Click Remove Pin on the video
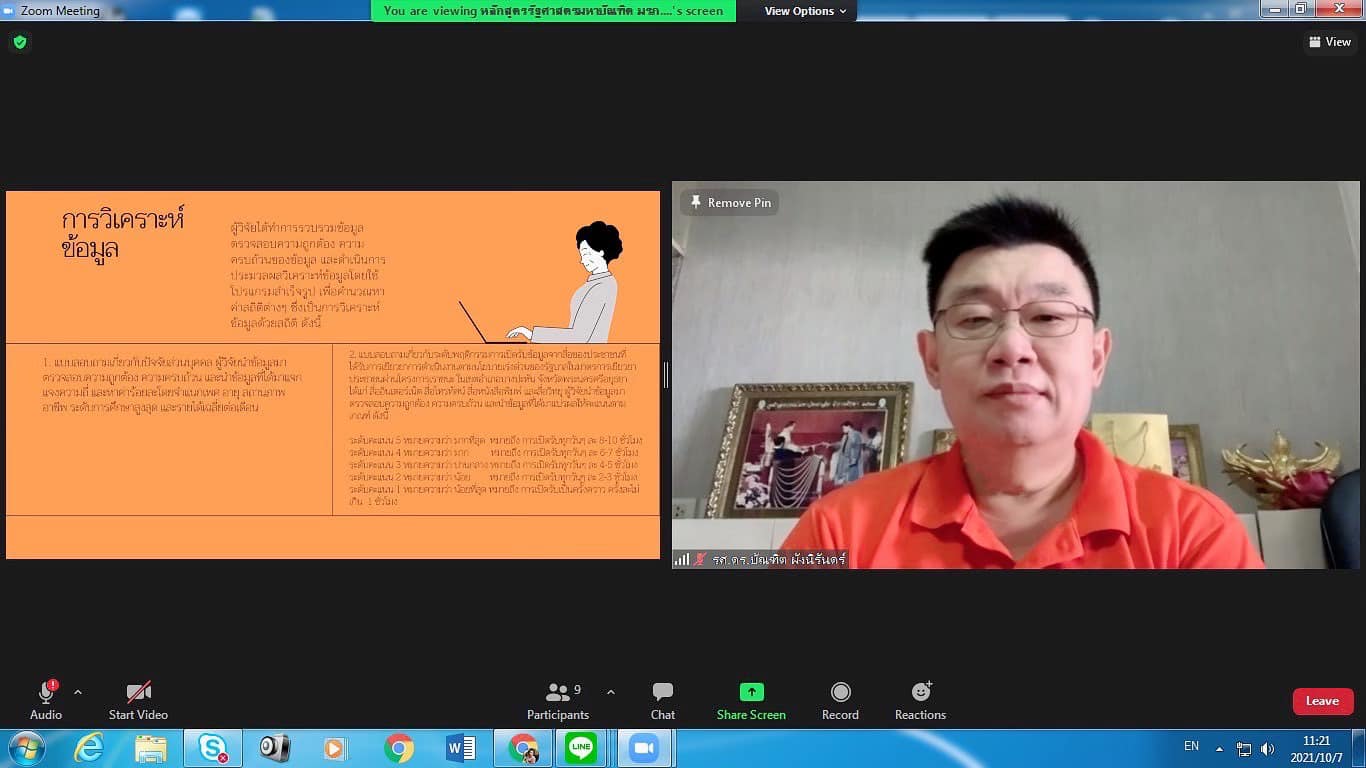Screen dimensions: 1366x768 point(730,203)
